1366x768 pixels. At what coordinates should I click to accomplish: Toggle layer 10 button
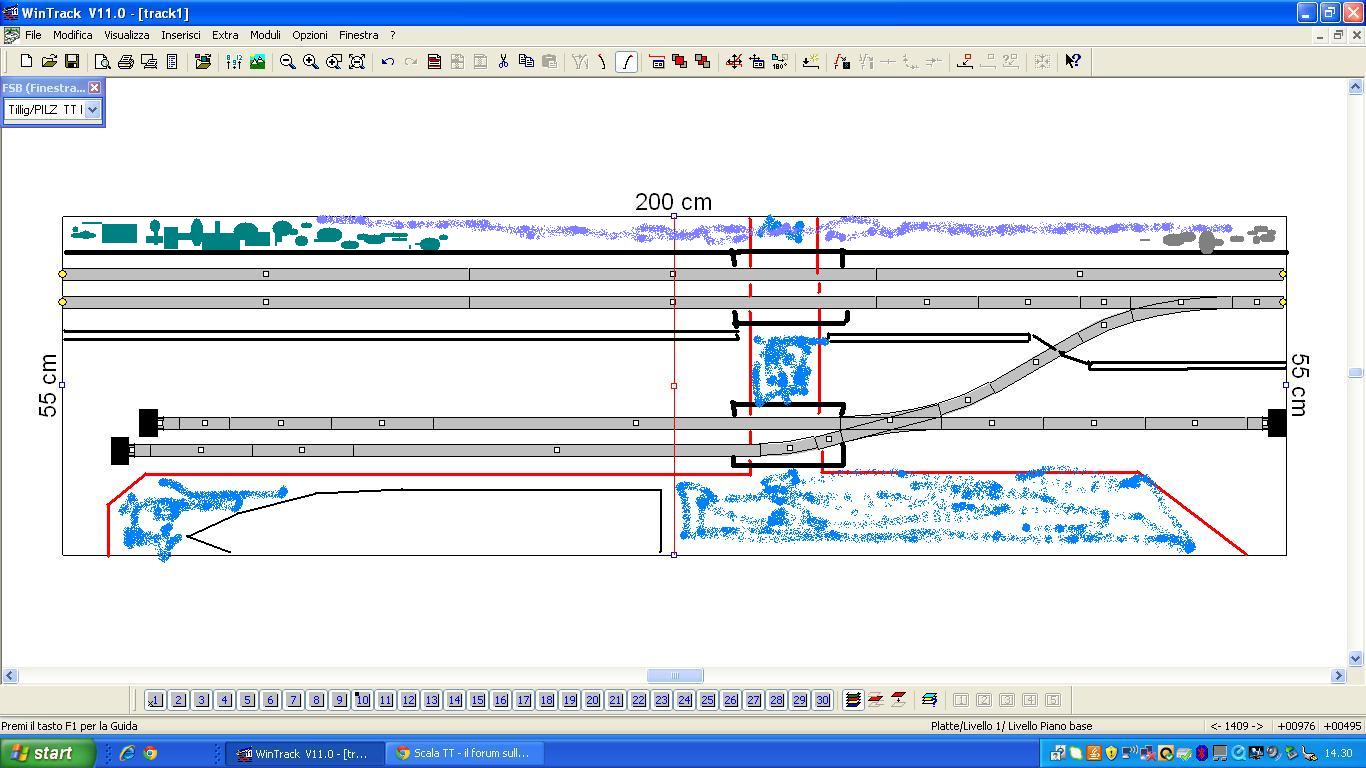[362, 700]
